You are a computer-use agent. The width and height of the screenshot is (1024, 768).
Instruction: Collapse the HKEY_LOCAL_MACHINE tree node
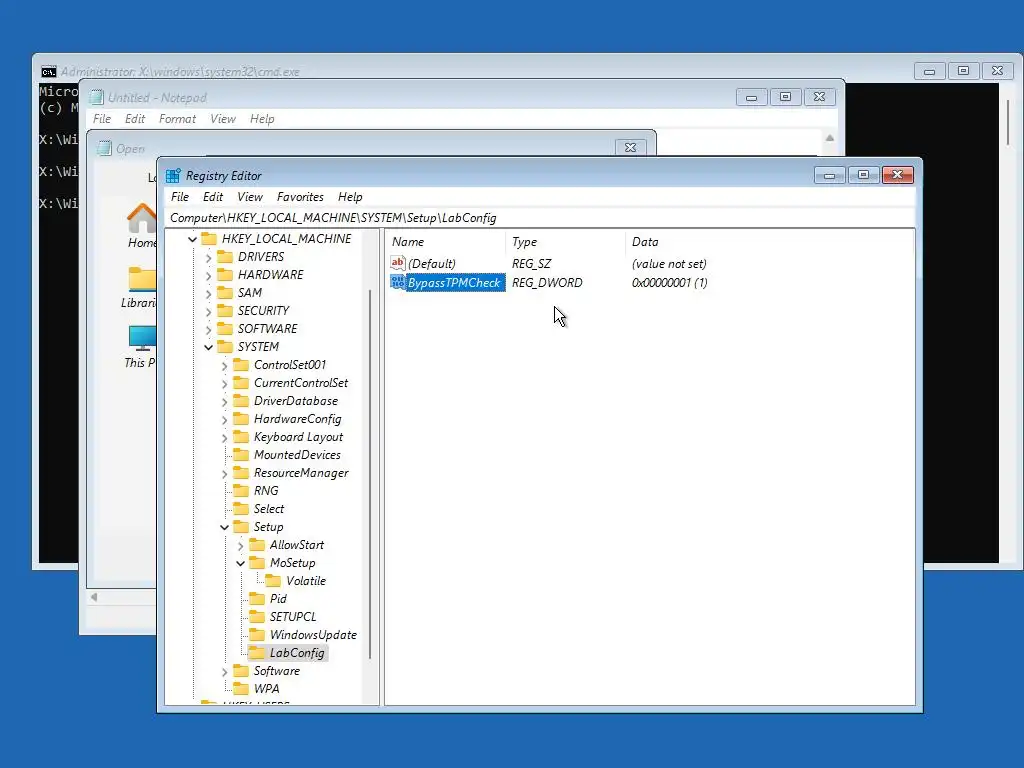coord(192,239)
